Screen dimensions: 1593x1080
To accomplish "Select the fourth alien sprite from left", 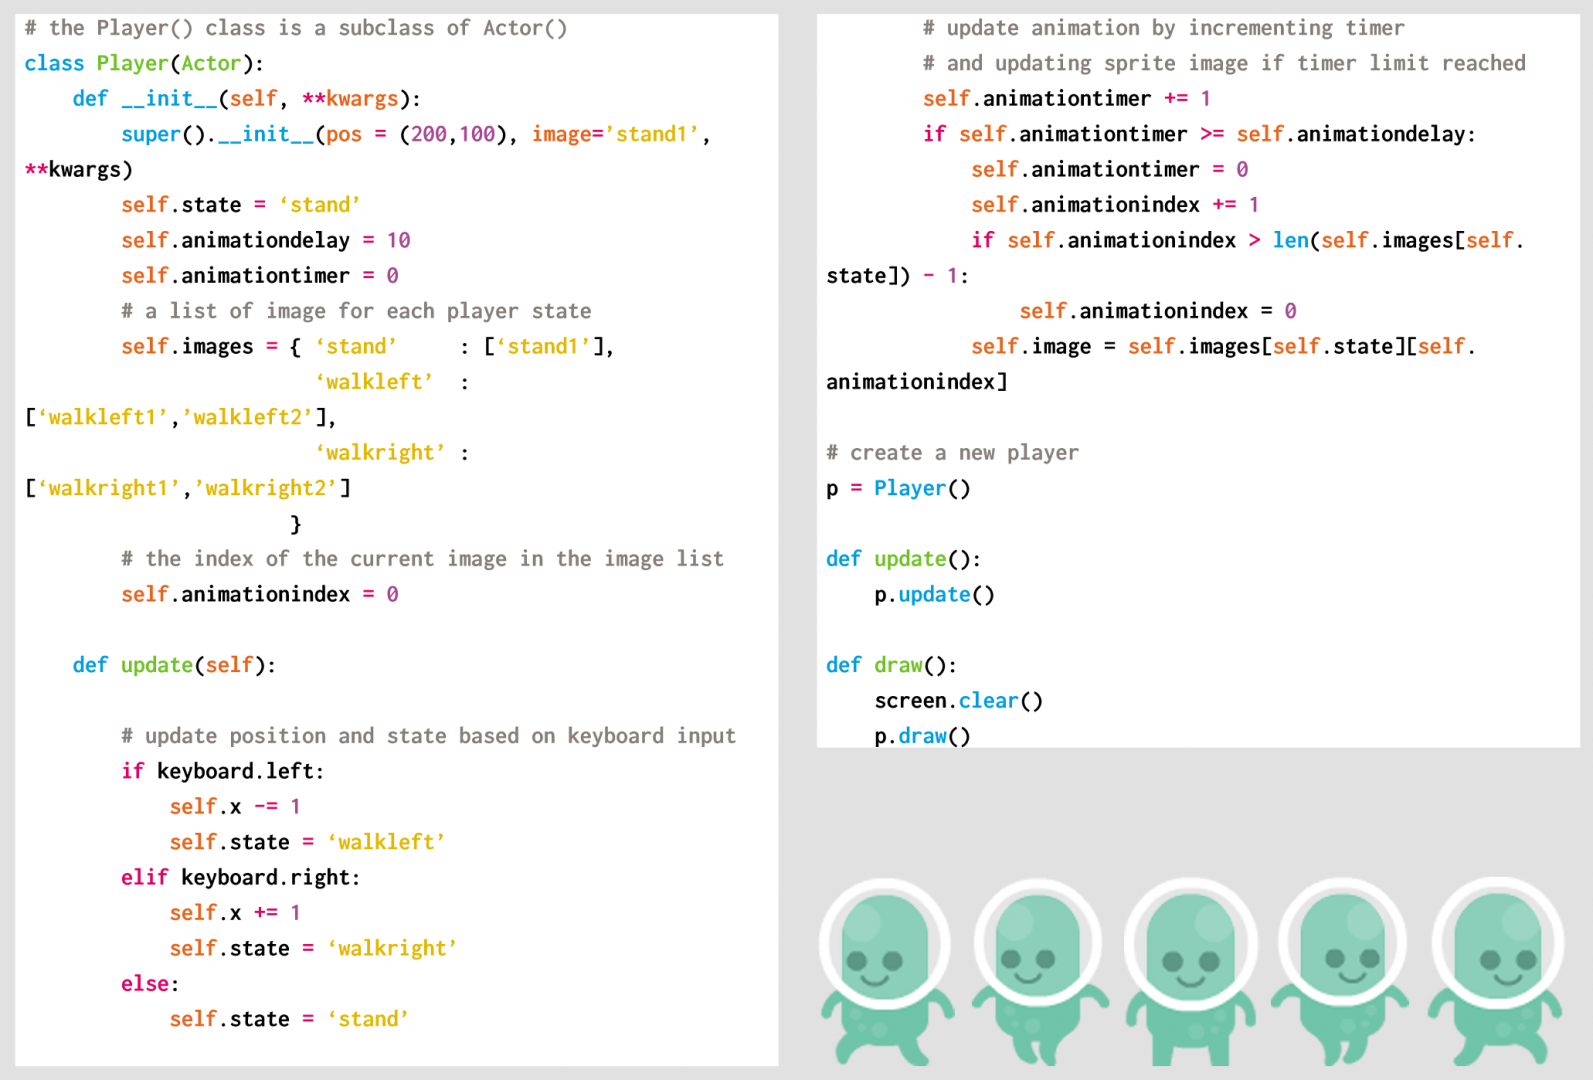I will pos(1343,970).
